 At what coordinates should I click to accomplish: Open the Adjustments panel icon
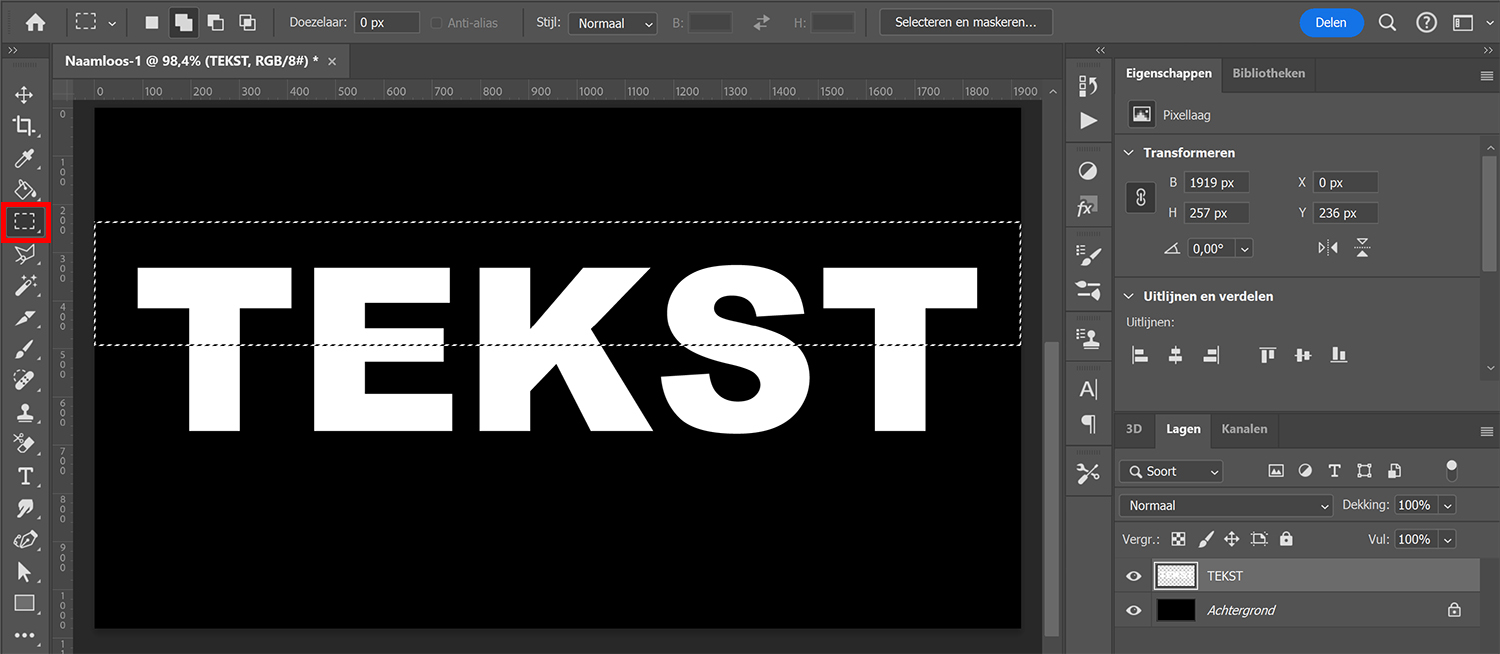(x=1088, y=171)
